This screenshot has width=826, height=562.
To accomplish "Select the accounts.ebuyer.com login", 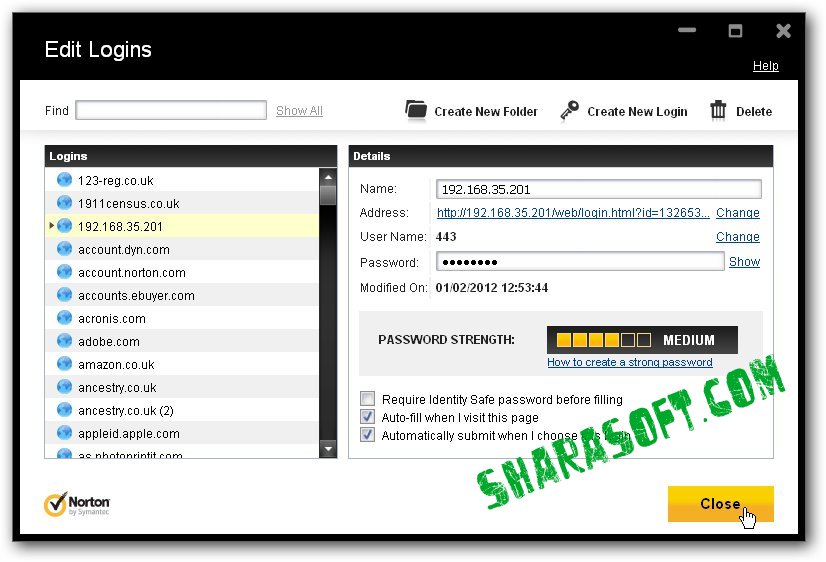I will [182, 295].
